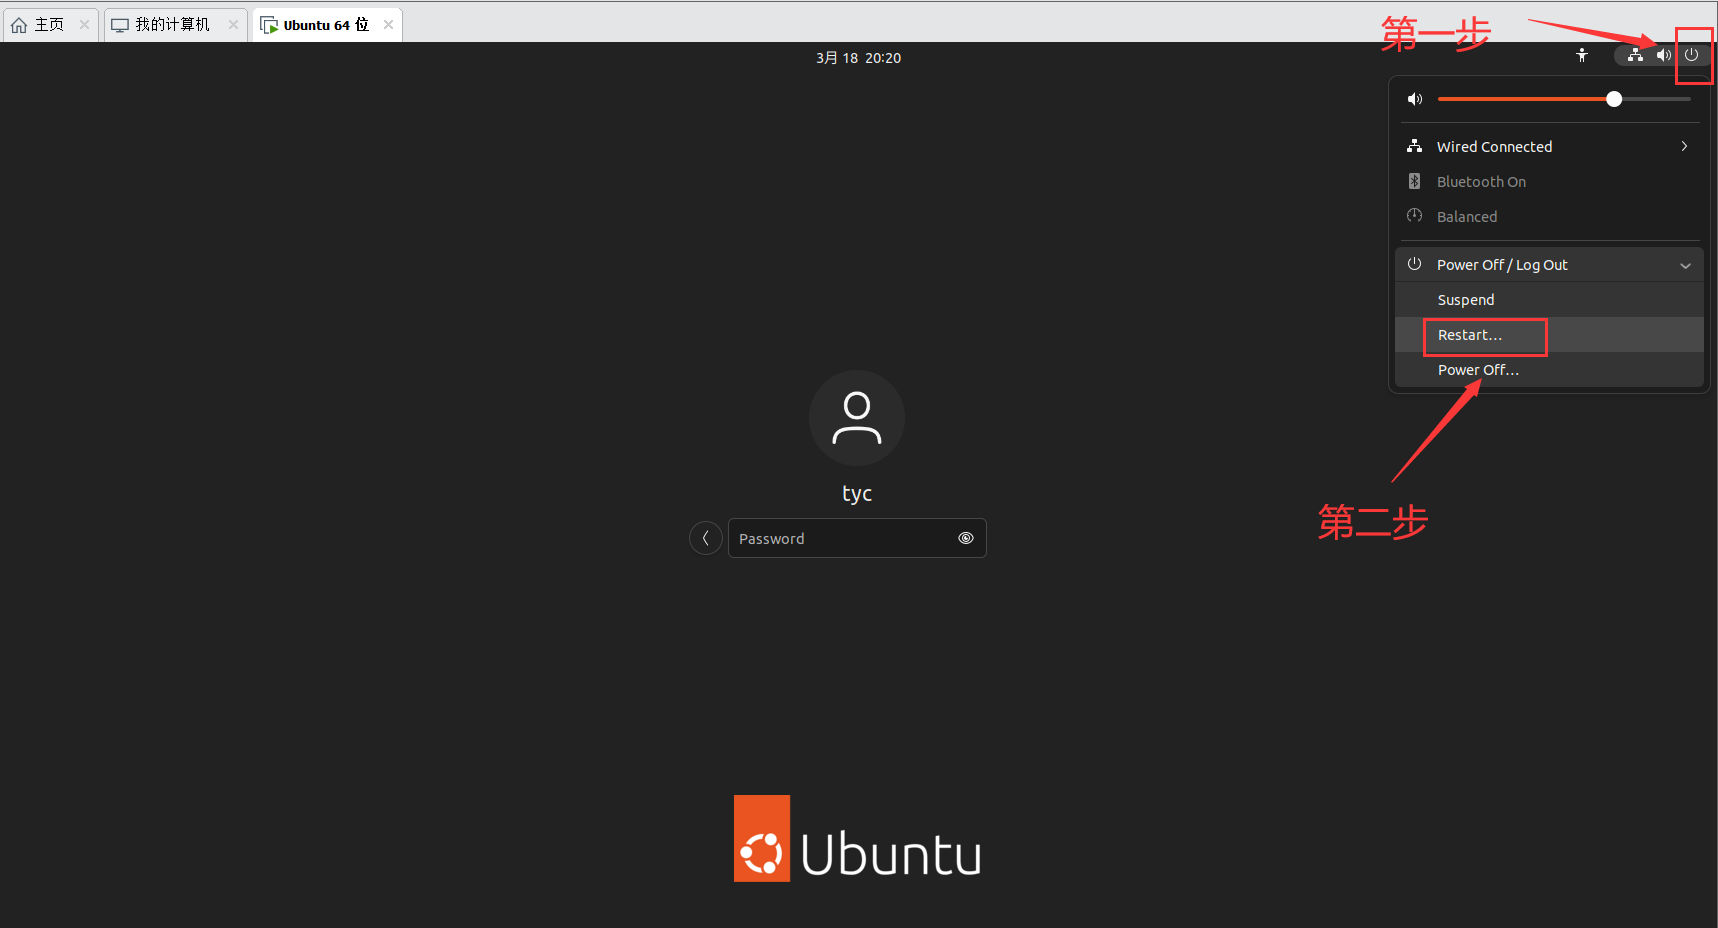Click the tyc user avatar
The height and width of the screenshot is (928, 1718).
(857, 418)
